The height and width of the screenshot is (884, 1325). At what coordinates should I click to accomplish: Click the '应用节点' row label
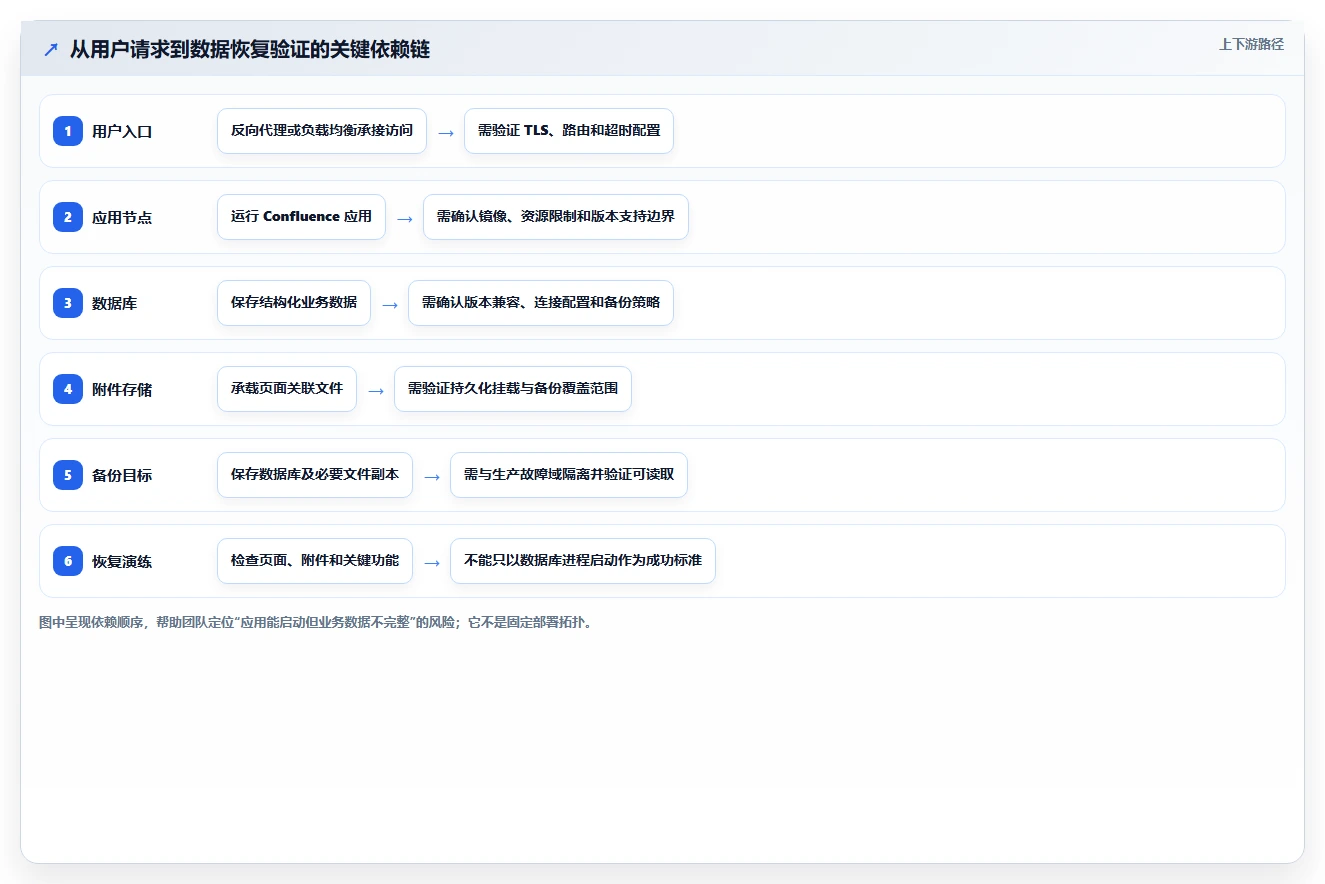122,217
